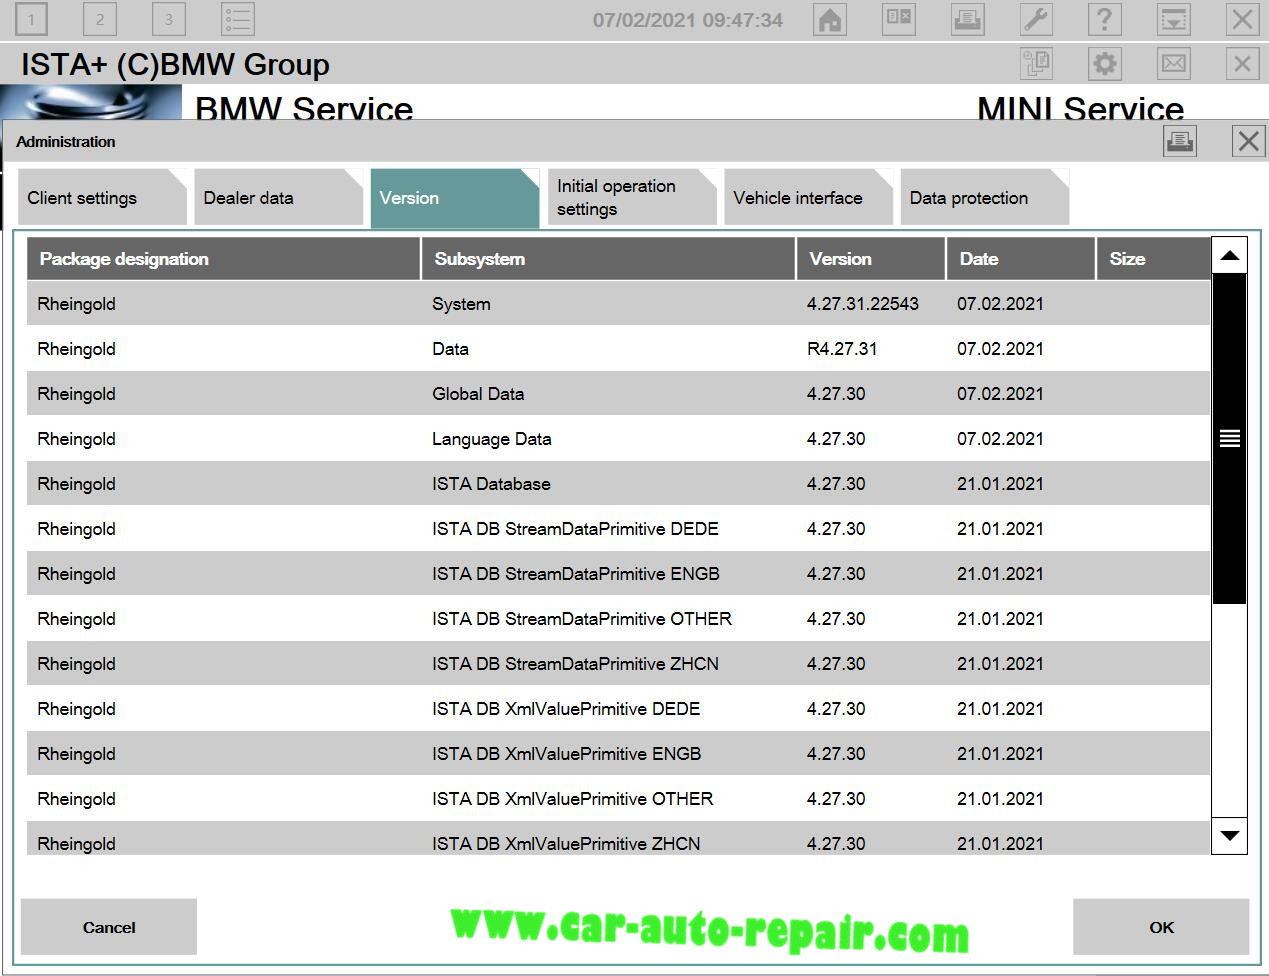Close the Administration dialog

[1248, 141]
